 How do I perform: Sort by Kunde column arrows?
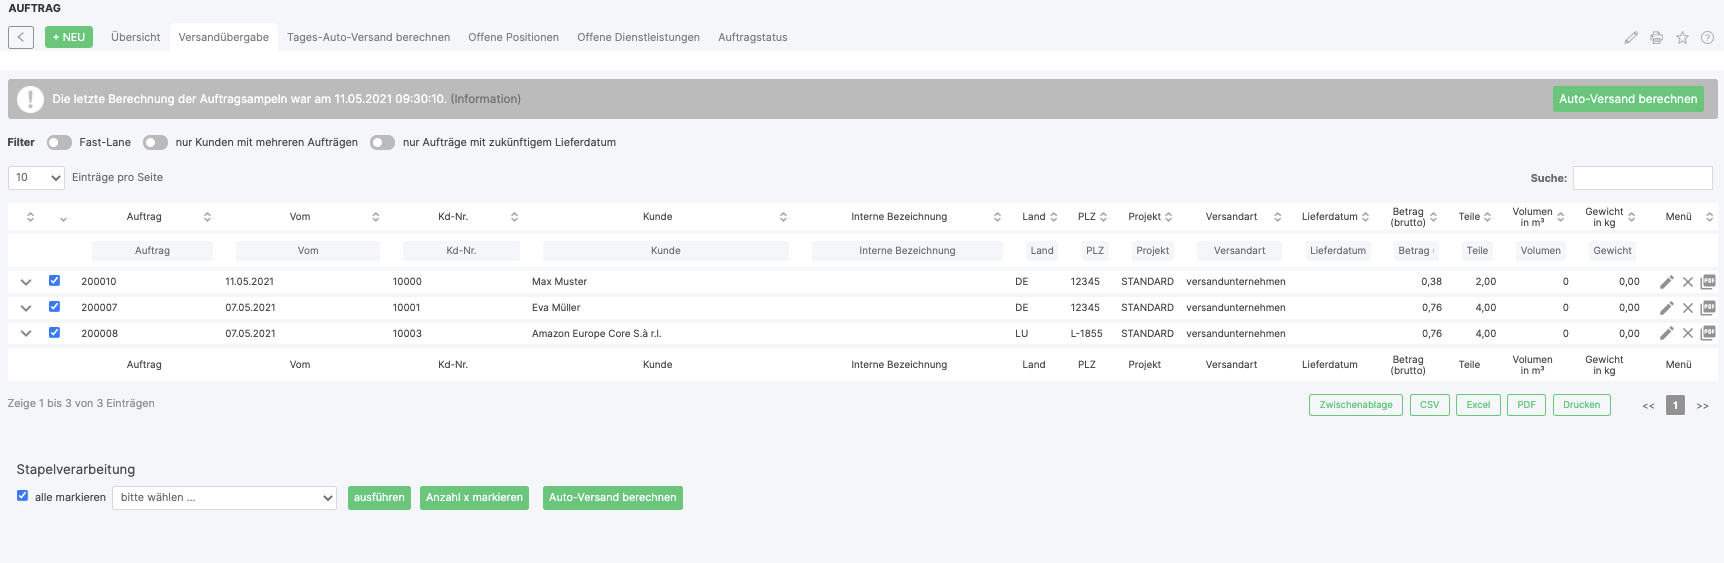click(x=783, y=217)
